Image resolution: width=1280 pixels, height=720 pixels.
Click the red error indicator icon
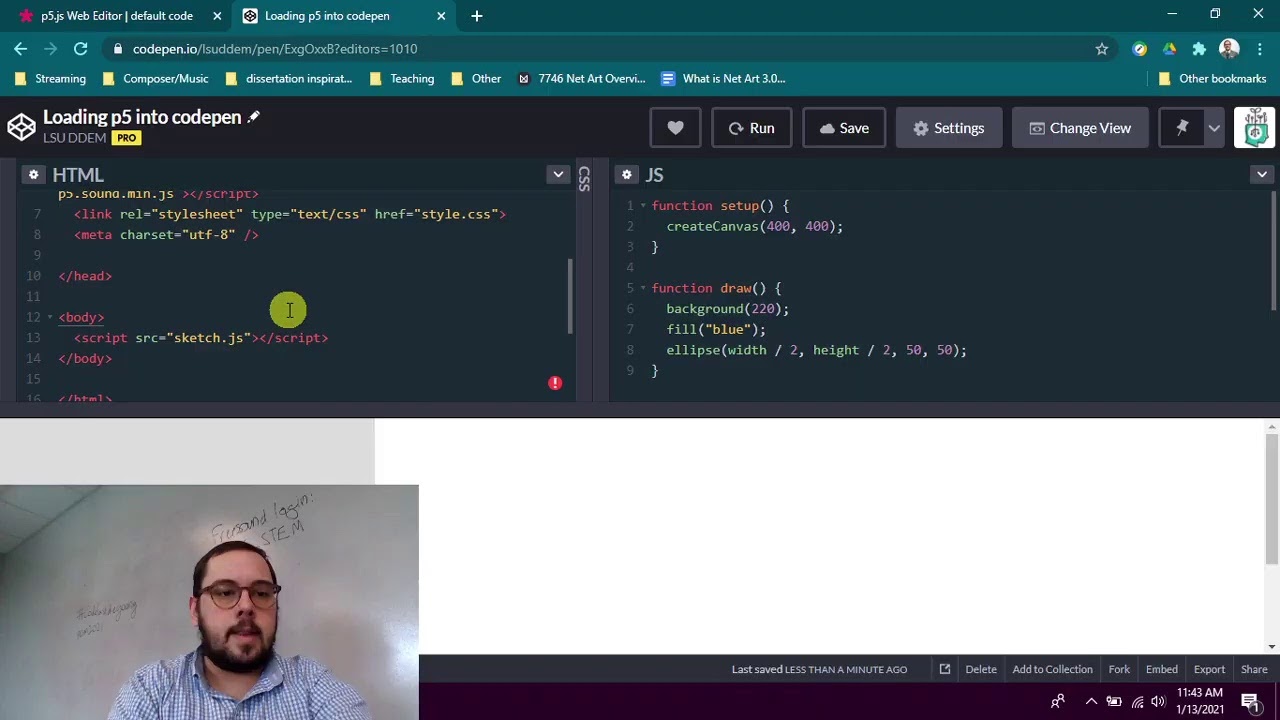tap(555, 383)
